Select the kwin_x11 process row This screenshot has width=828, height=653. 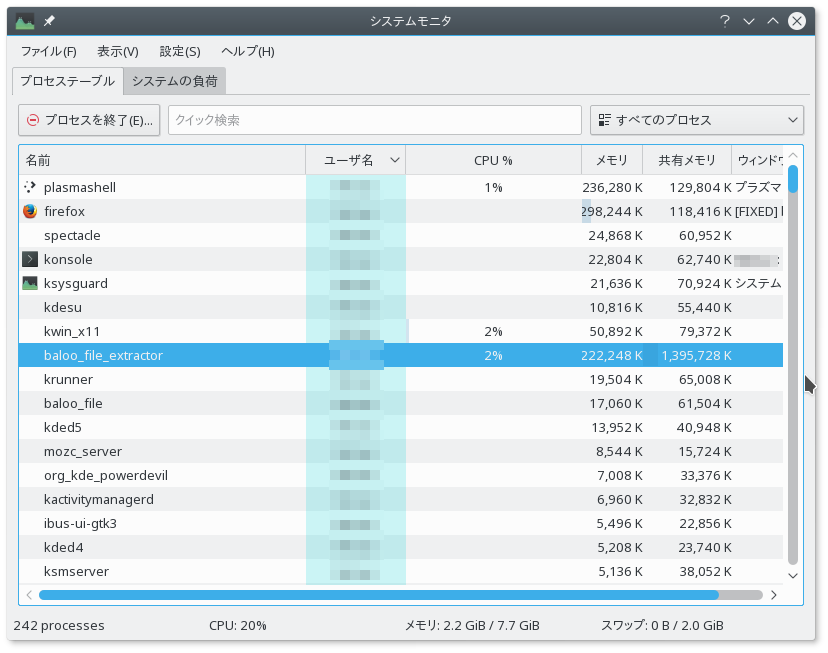401,332
